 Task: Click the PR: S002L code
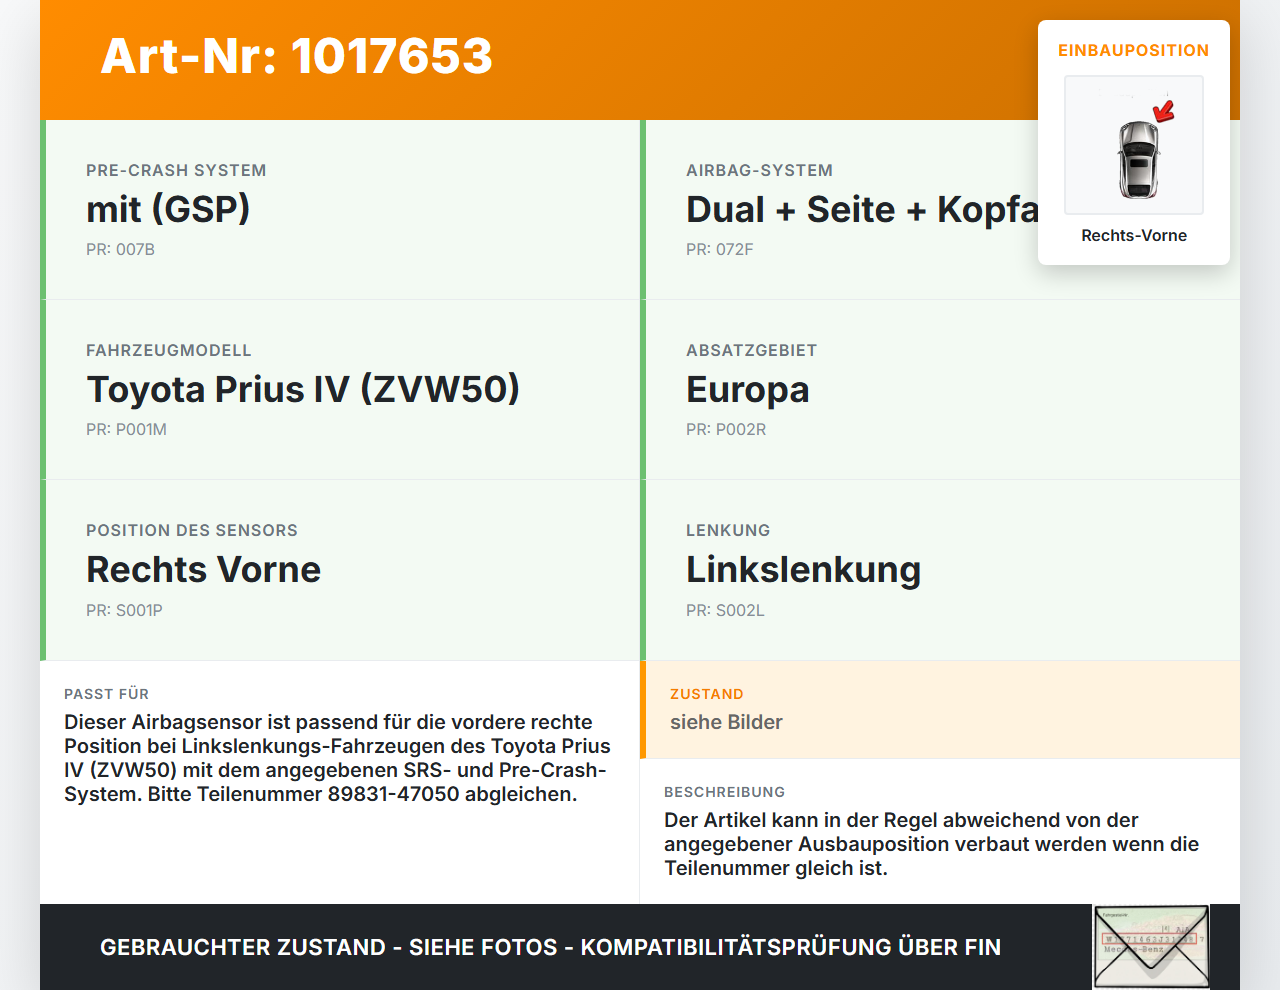tap(725, 610)
